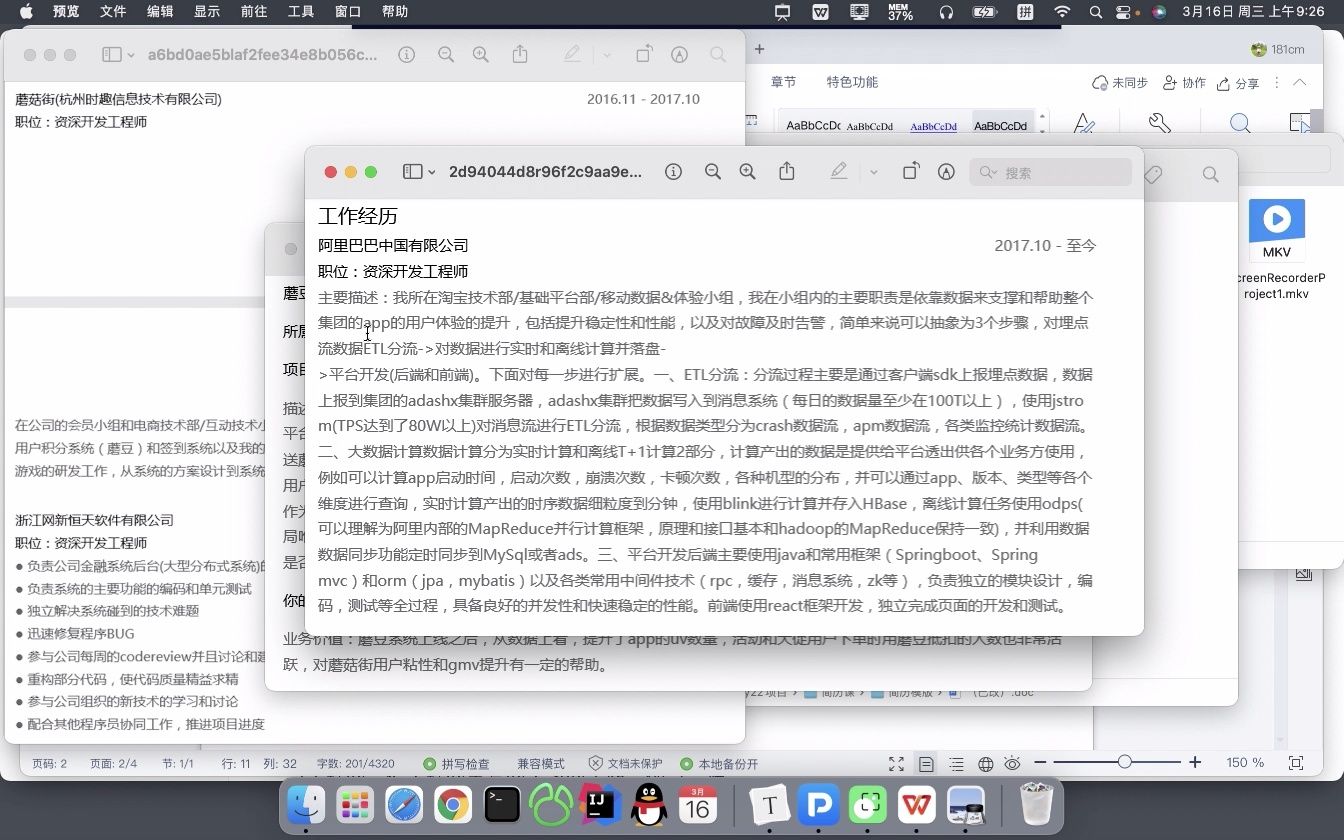Switch to 章节 ribbon tab in WPS

(784, 82)
